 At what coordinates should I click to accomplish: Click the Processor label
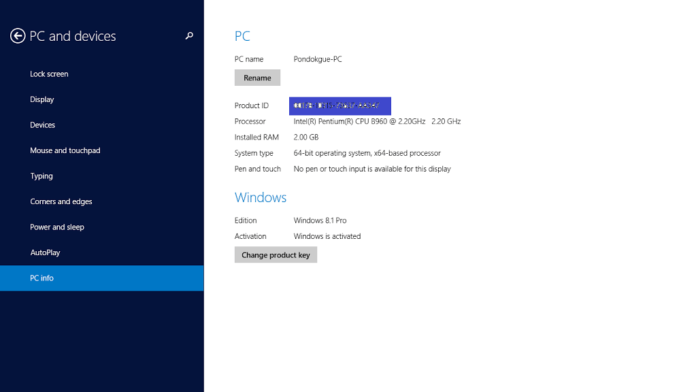coord(250,121)
